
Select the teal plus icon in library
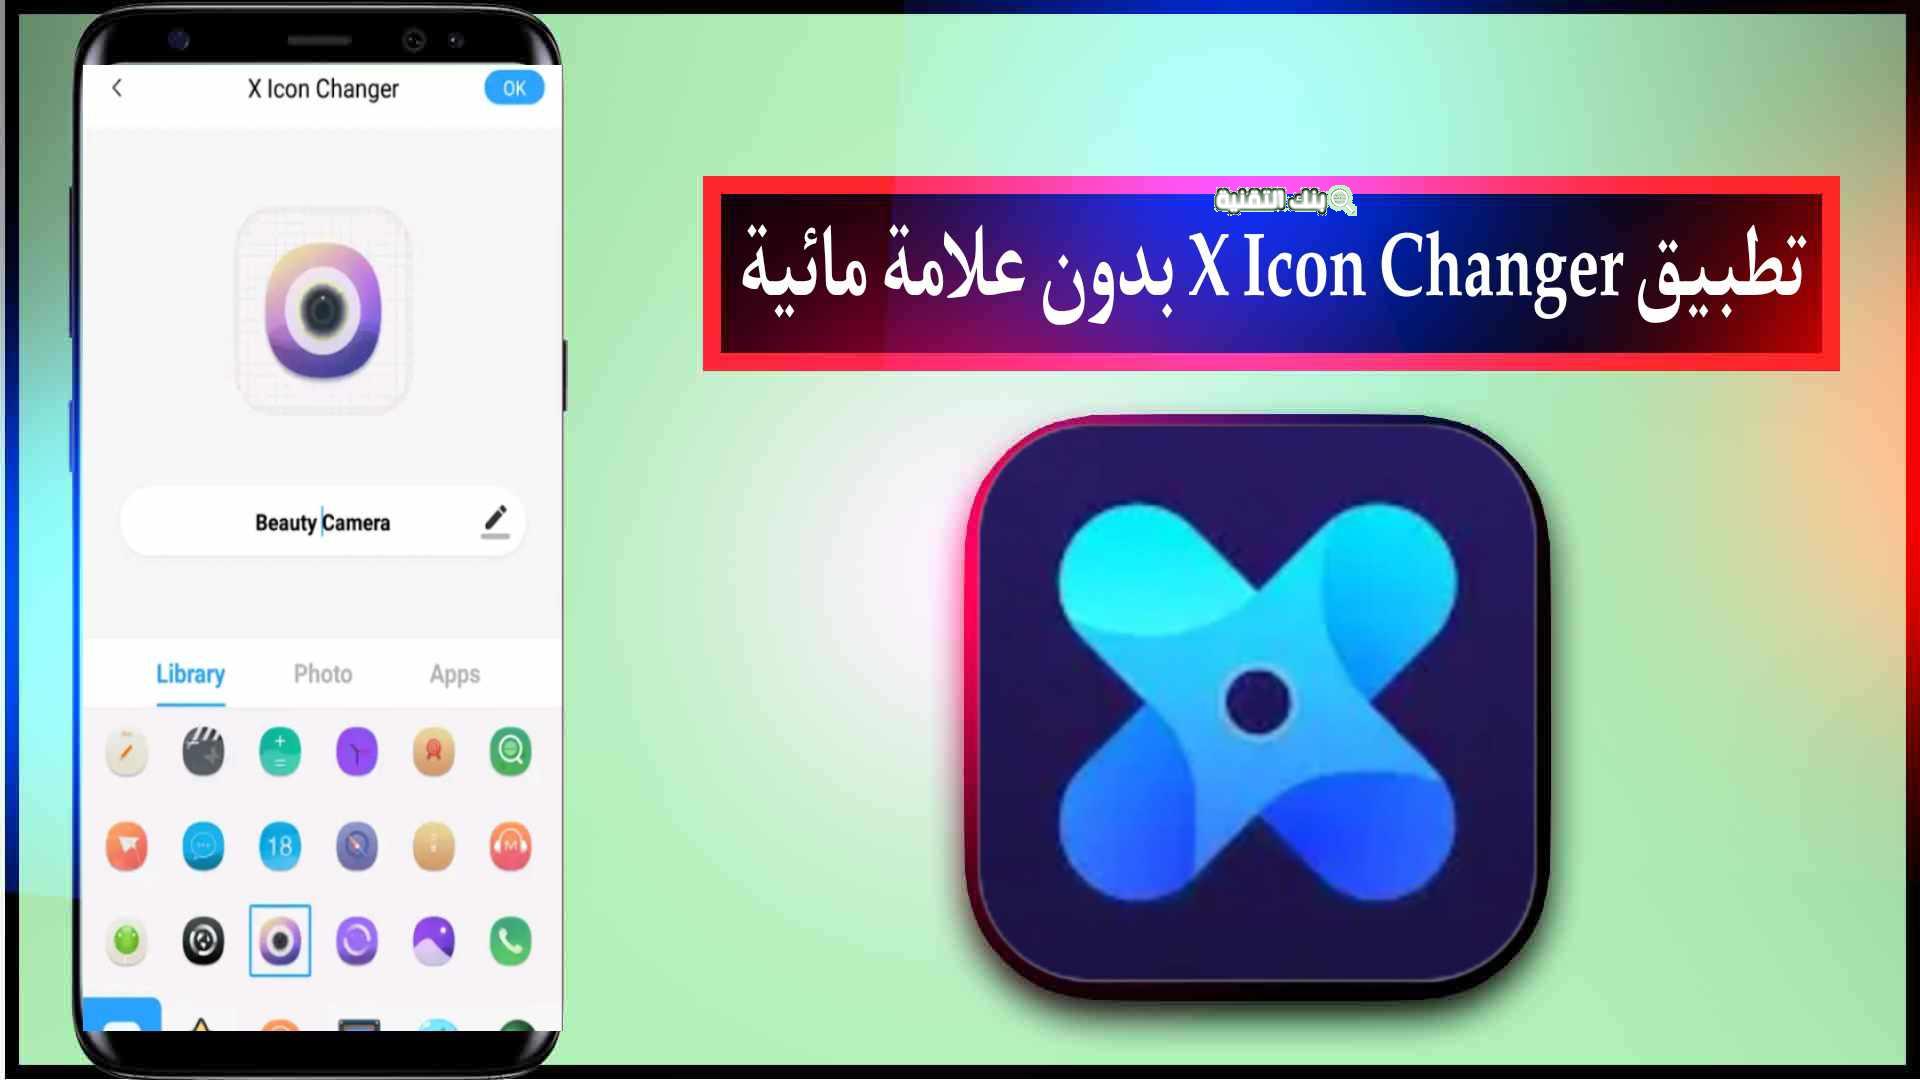tap(278, 752)
